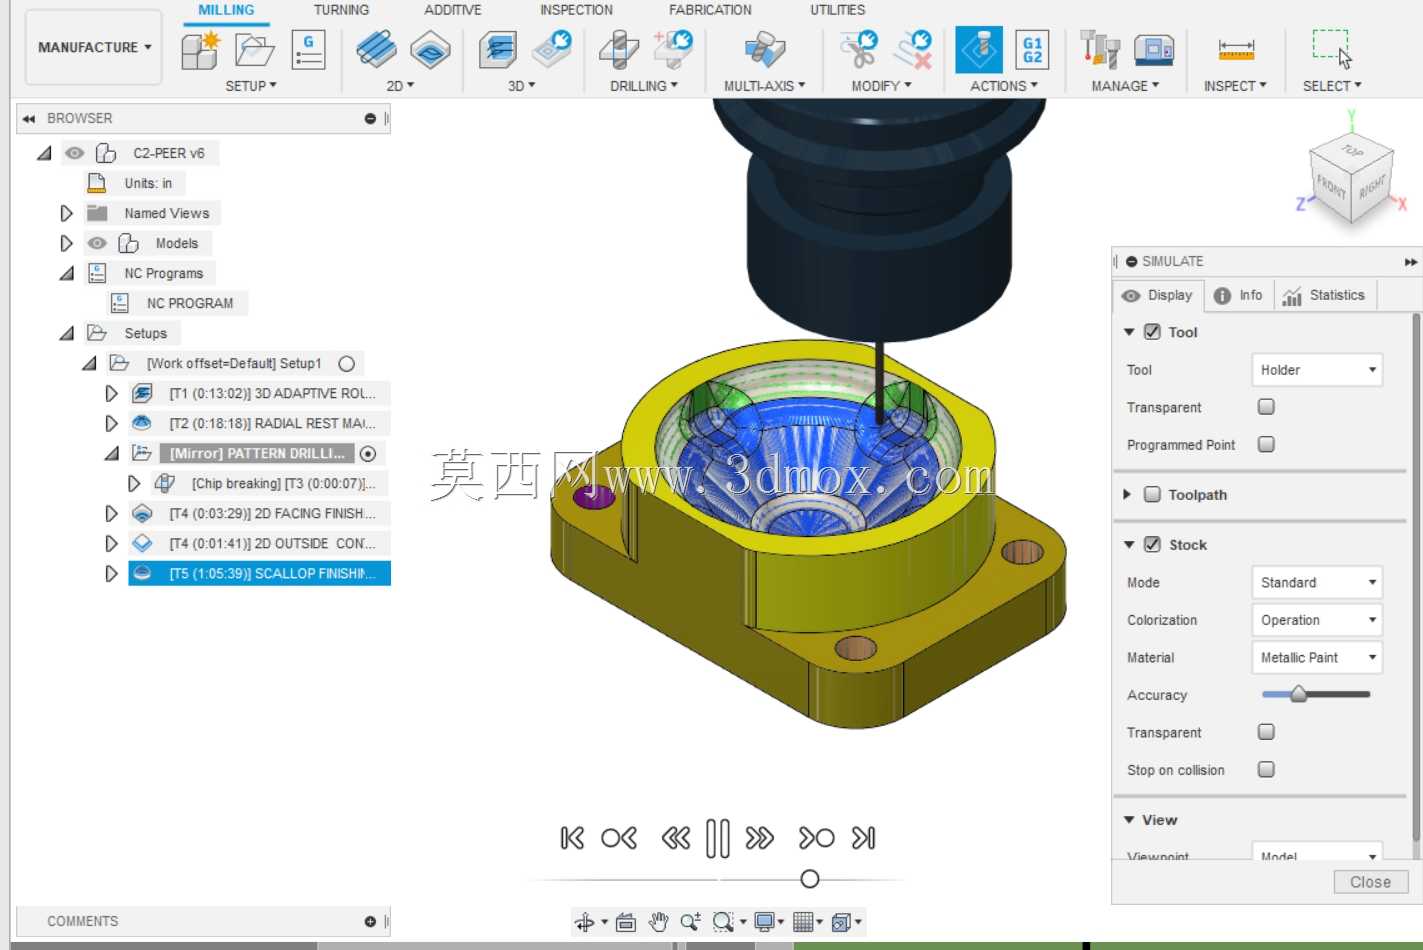Switch to the UTILITIES tab

pos(838,10)
